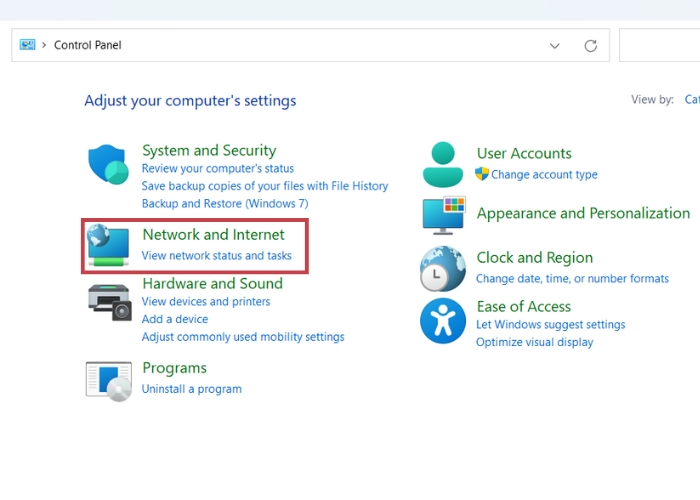The image size is (700, 500).
Task: Click the Appearance and Personalization monitor icon
Action: click(x=443, y=215)
